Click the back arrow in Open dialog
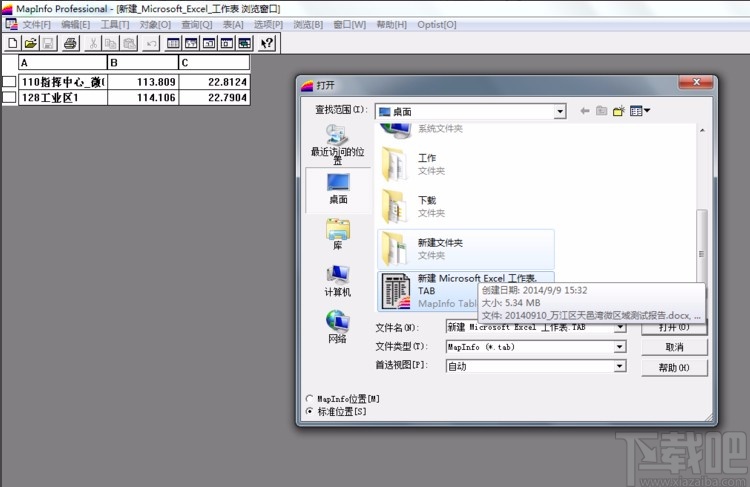The image size is (750, 487). [x=585, y=111]
